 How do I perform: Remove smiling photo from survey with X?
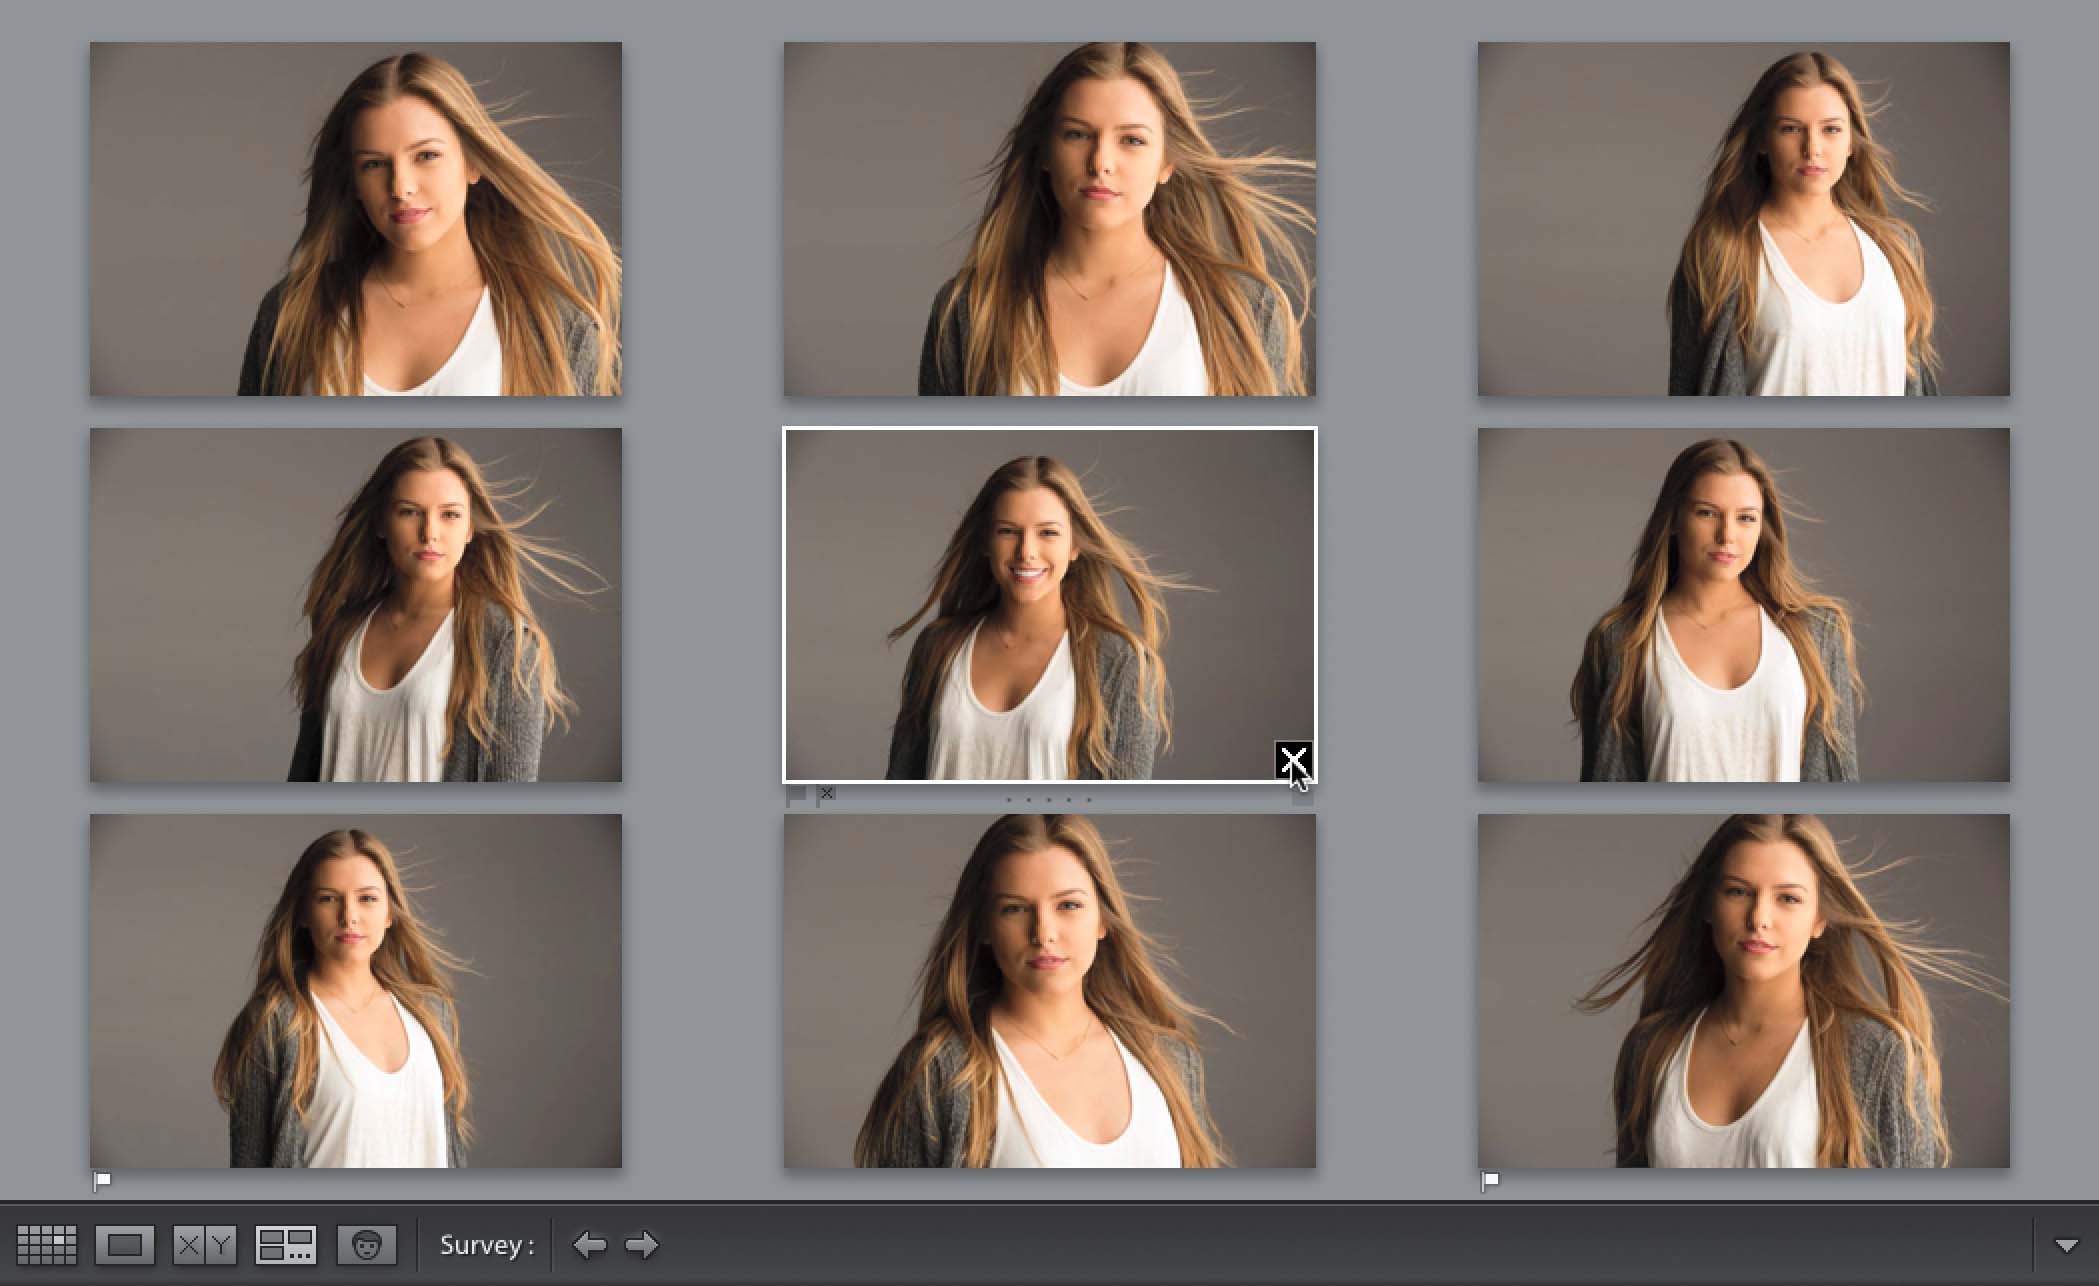1293,760
